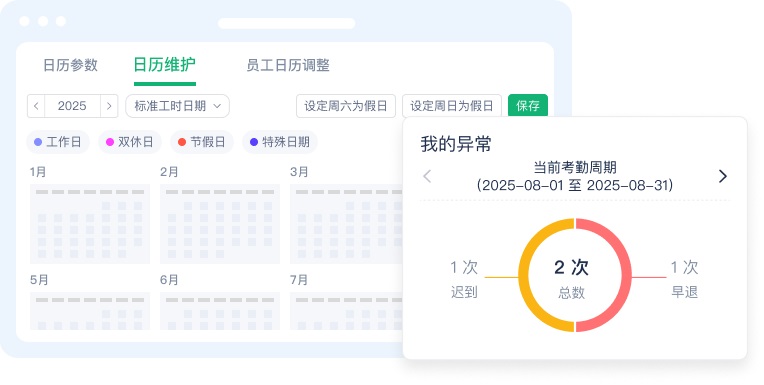Click the 2025 year field
Image resolution: width=764 pixels, height=385 pixels.
[x=72, y=106]
